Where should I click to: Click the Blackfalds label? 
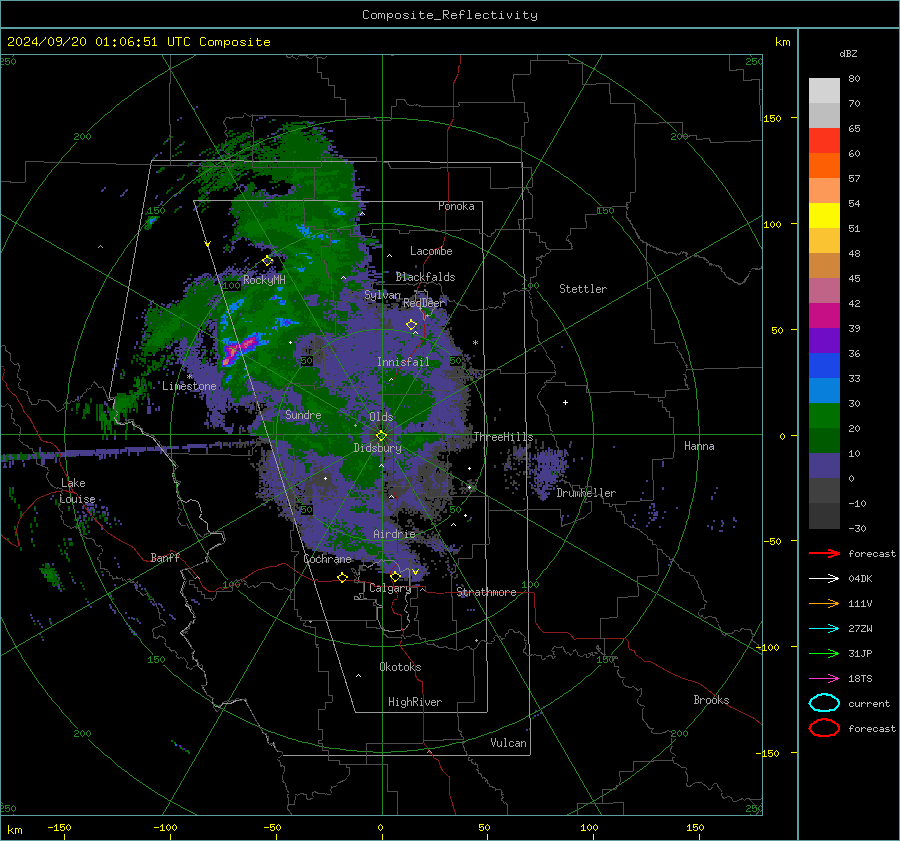click(425, 277)
